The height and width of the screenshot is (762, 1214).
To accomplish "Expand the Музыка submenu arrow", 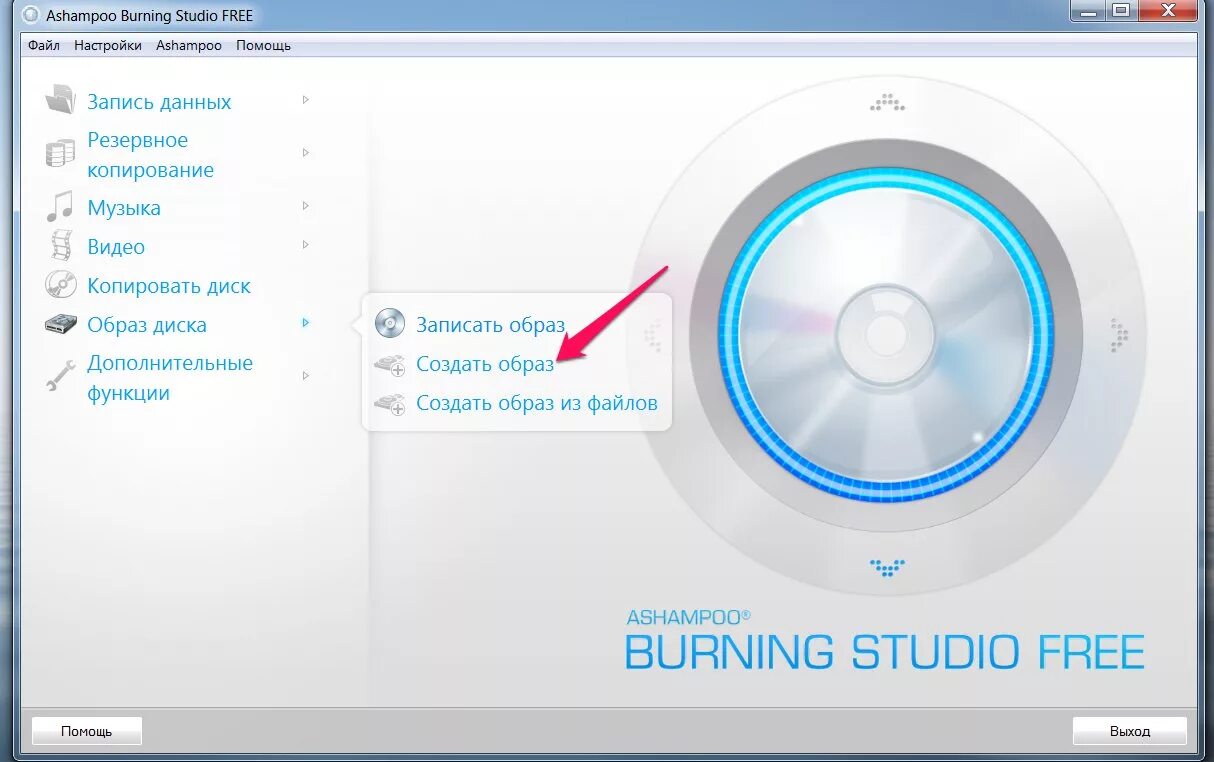I will point(306,206).
